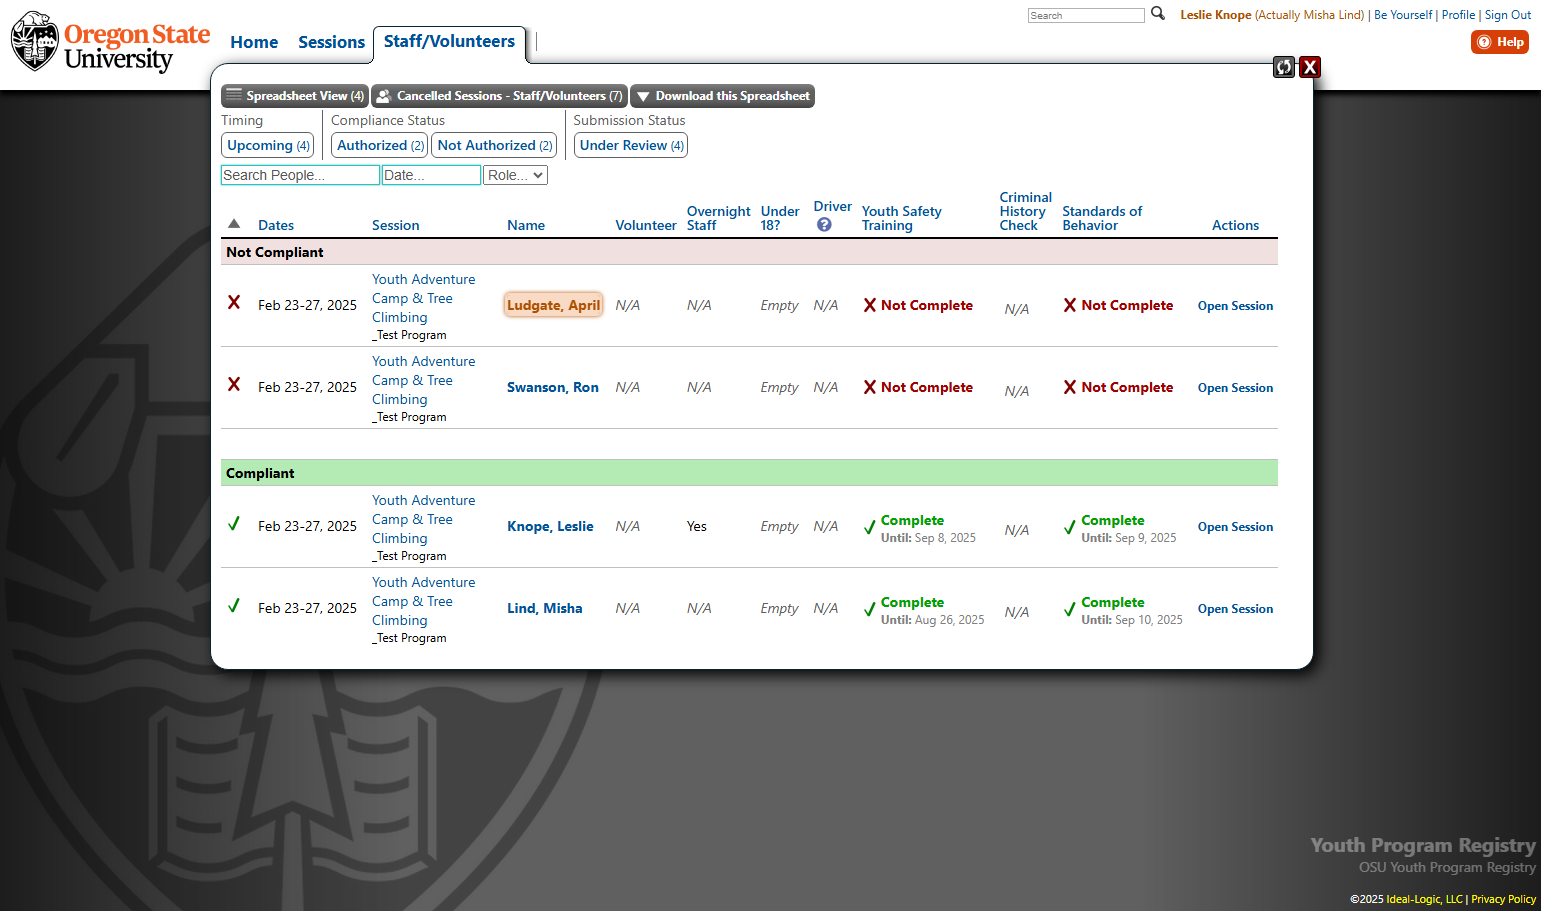Open Spreadsheet View (4)
1541x911 pixels.
point(295,96)
